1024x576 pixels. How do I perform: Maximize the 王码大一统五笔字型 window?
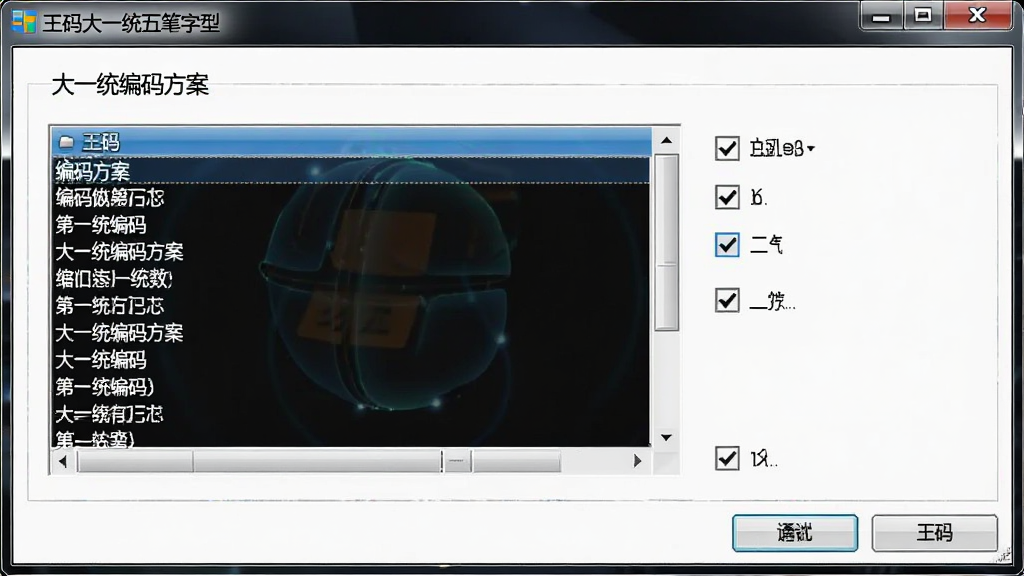click(923, 16)
